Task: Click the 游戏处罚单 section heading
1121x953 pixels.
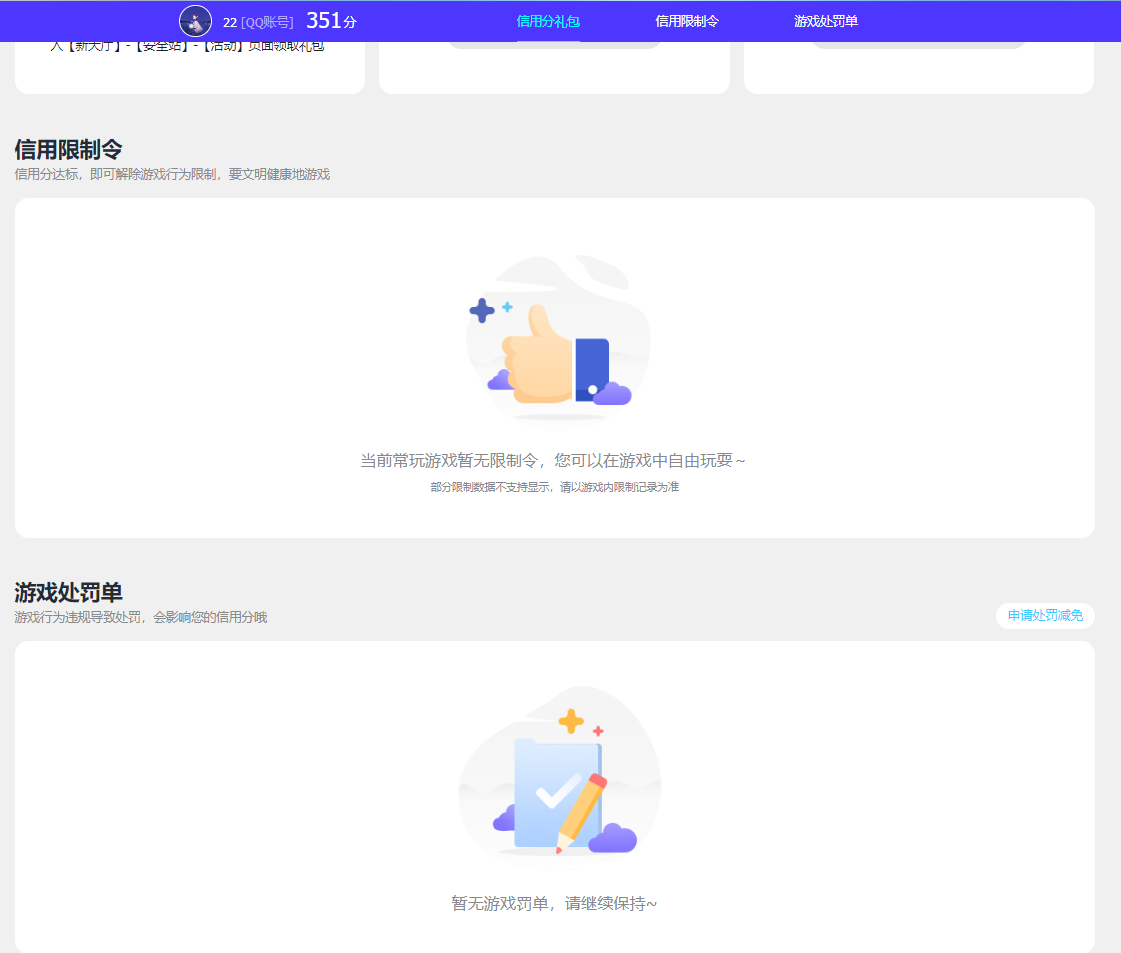Action: [x=69, y=592]
